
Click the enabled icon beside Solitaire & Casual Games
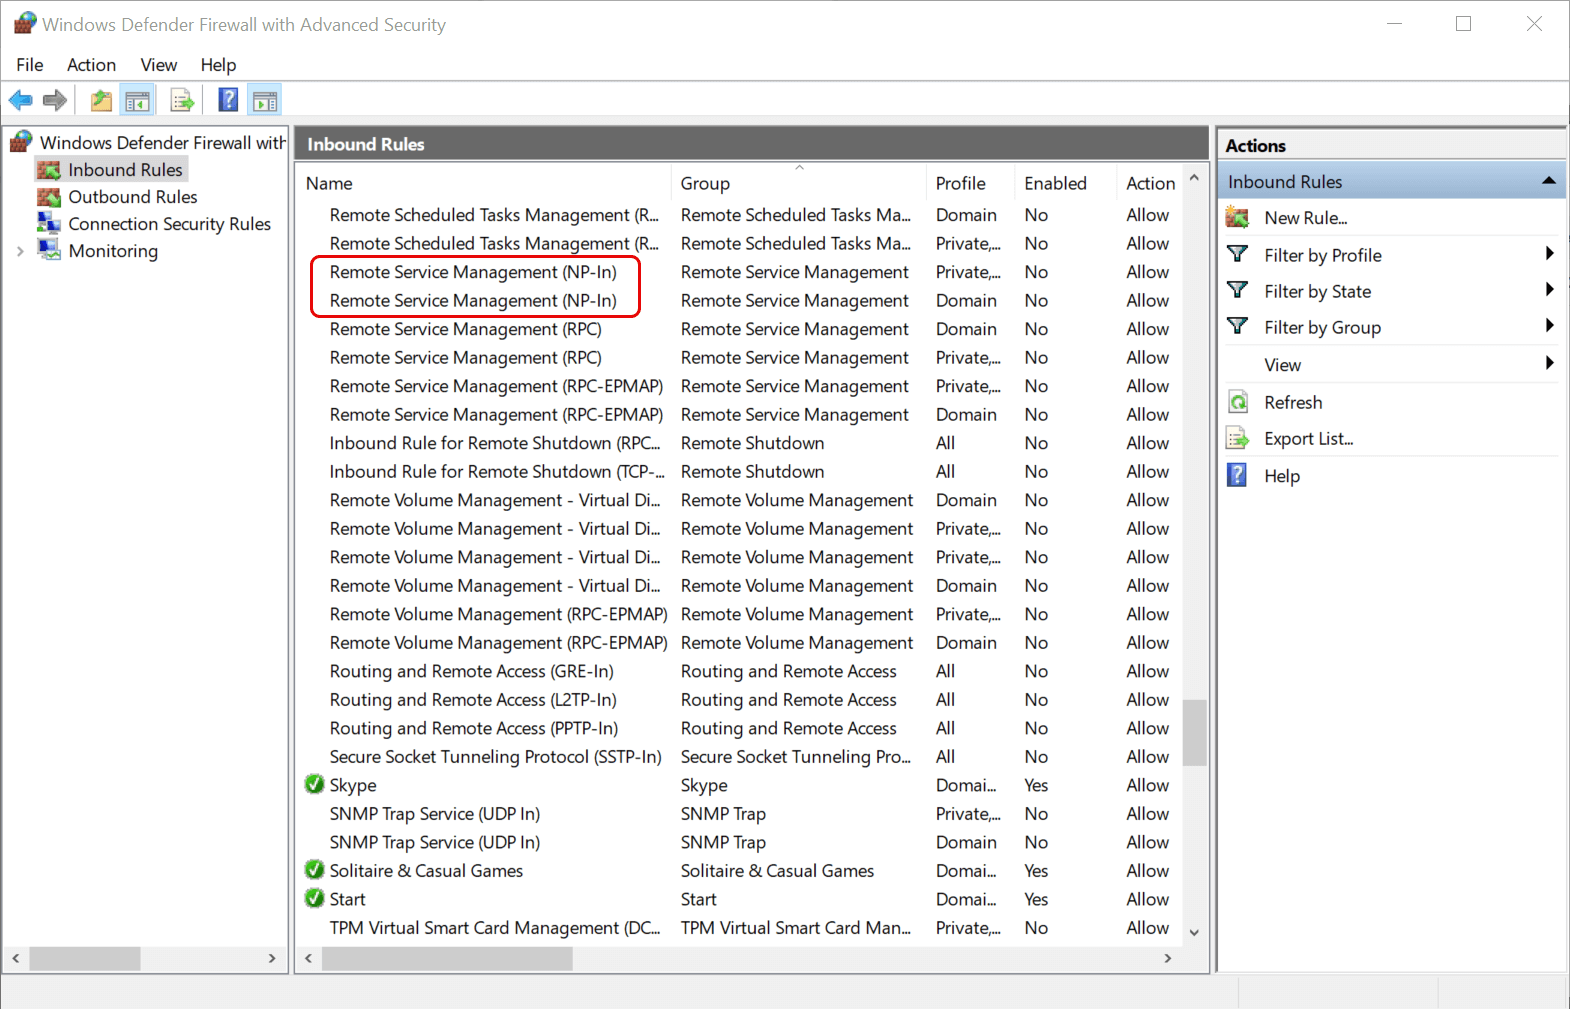(x=314, y=870)
